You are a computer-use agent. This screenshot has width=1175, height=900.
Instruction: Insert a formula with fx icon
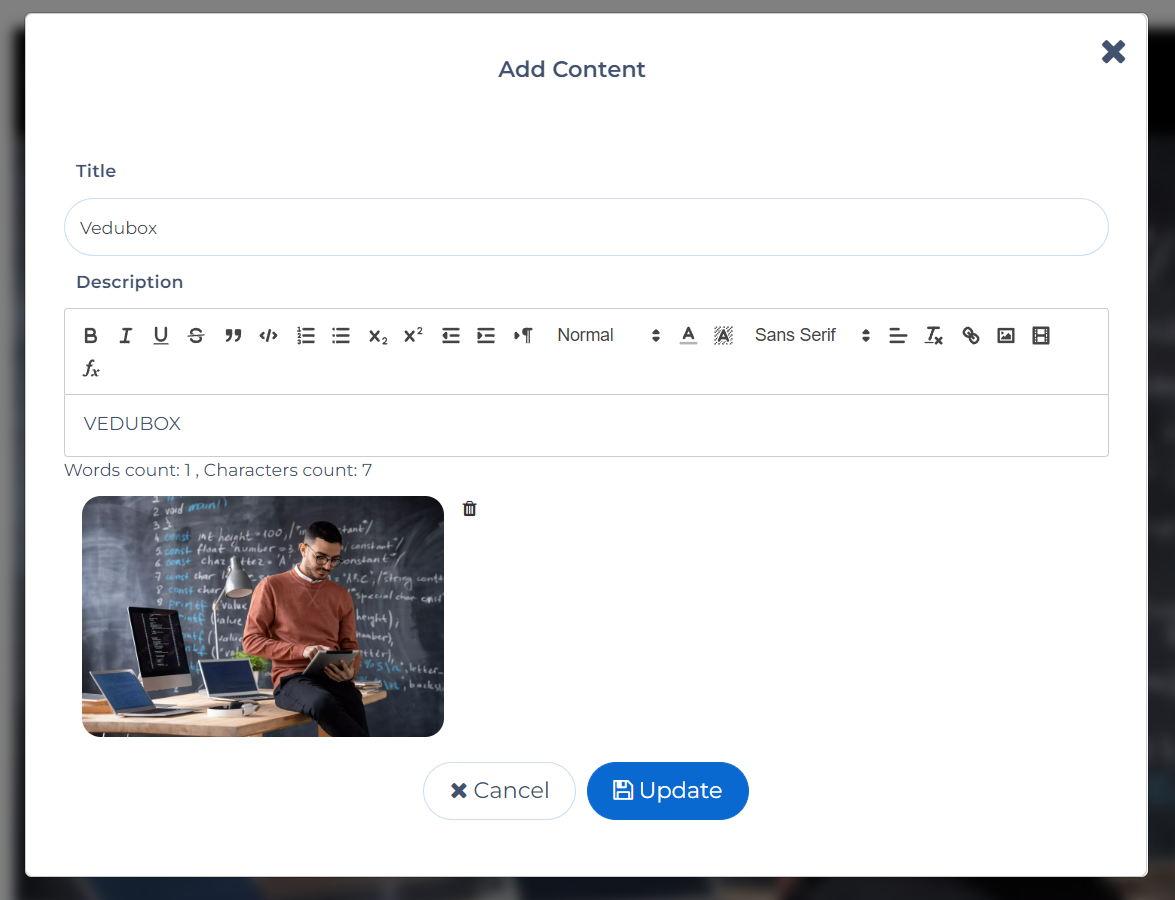click(91, 369)
